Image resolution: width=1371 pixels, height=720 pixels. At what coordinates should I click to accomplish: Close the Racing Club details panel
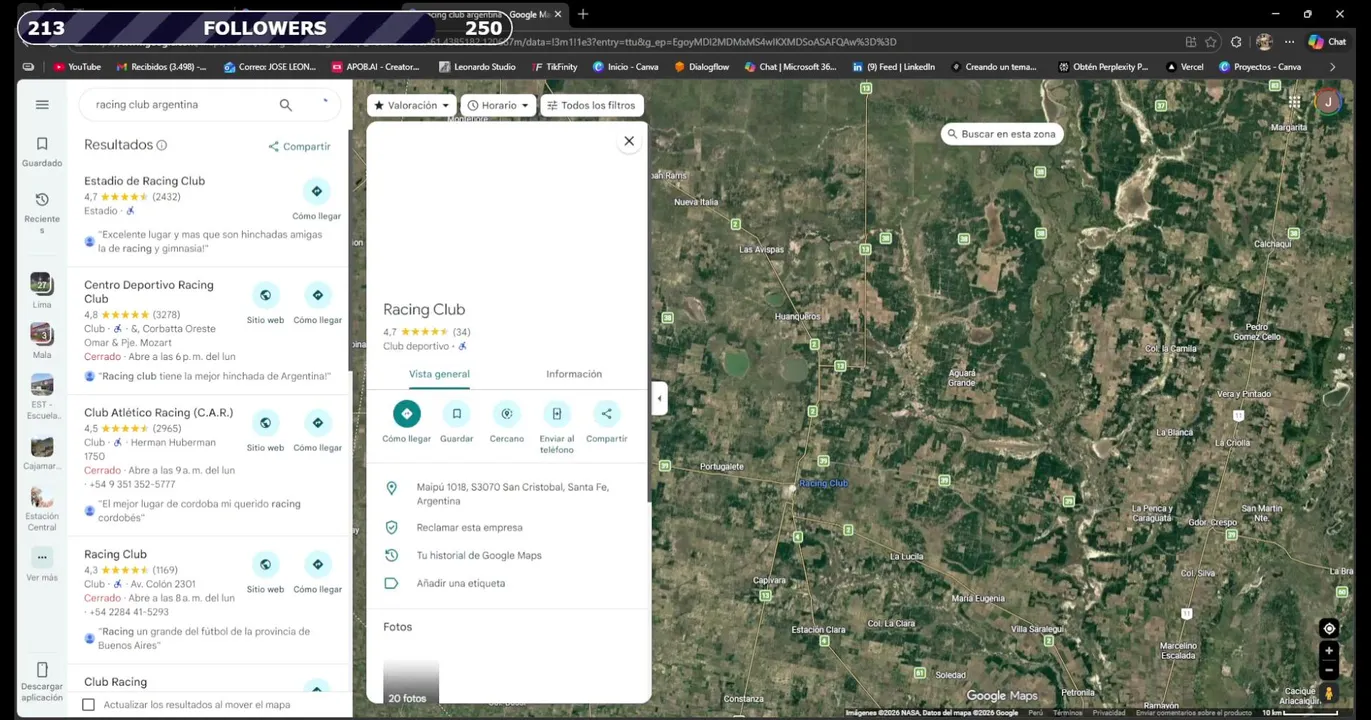(629, 141)
